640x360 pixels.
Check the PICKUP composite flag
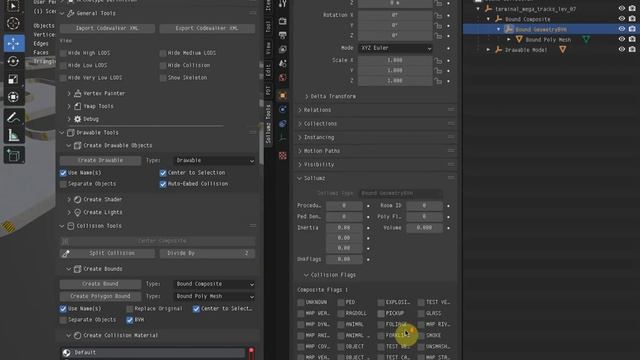coord(381,313)
